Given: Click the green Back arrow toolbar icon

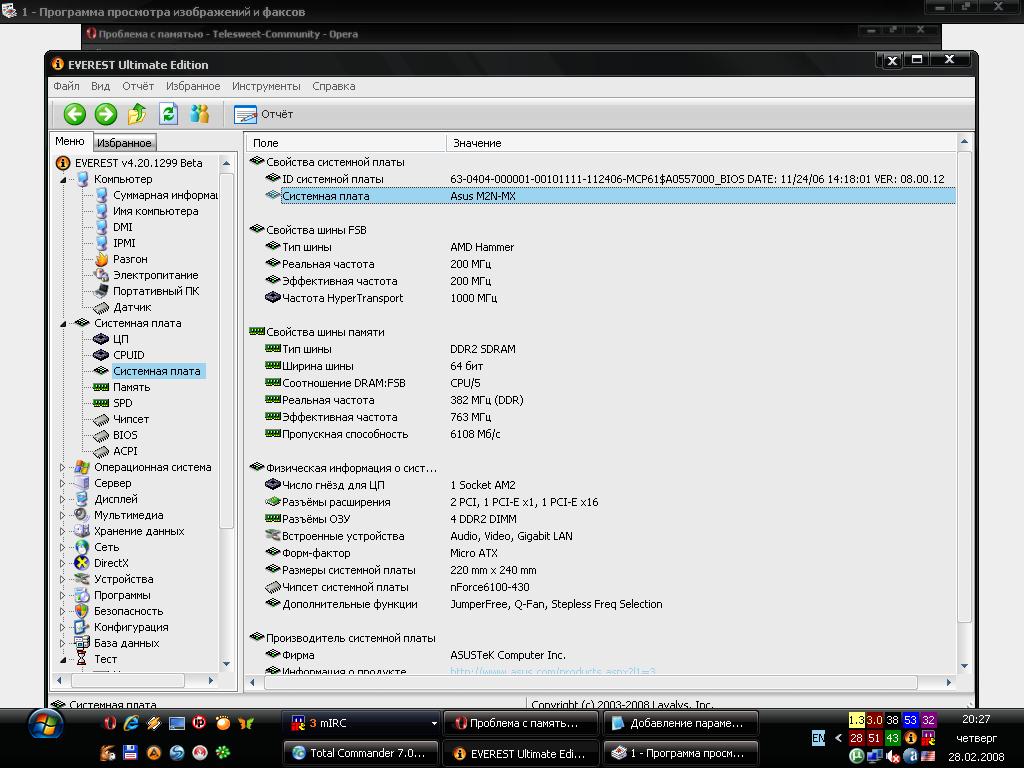Looking at the screenshot, I should pos(74,114).
